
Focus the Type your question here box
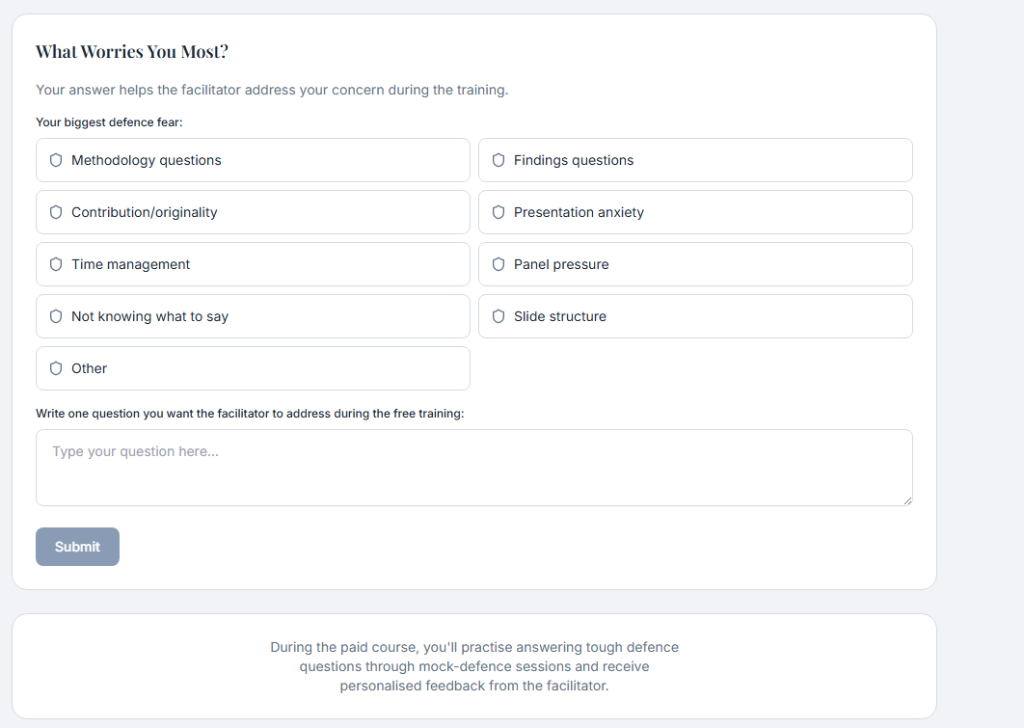click(474, 467)
